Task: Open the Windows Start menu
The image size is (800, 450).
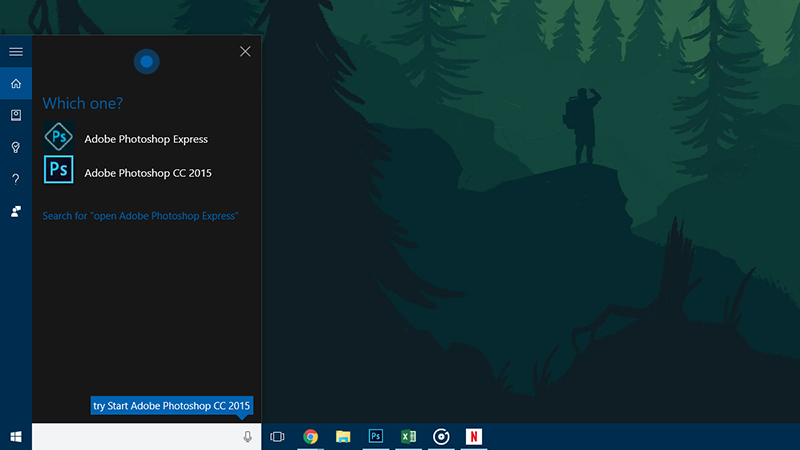Action: click(16, 437)
